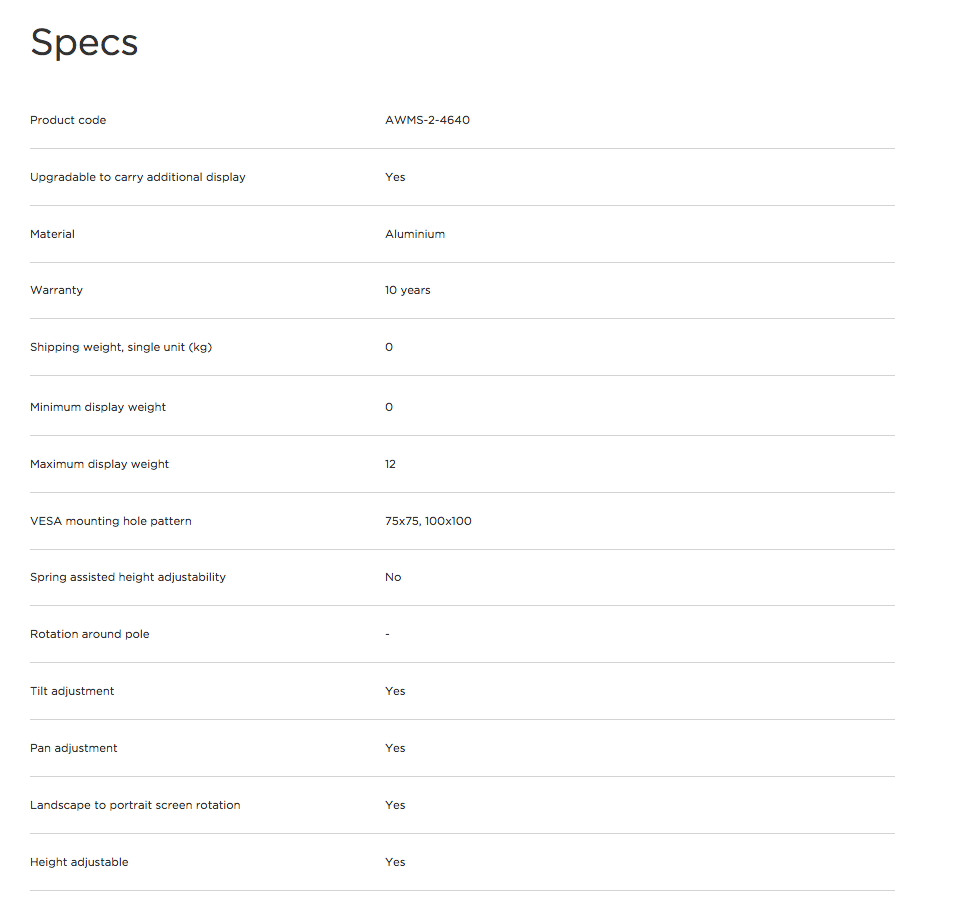Click the Material label
This screenshot has height=922, width=960.
click(x=52, y=234)
